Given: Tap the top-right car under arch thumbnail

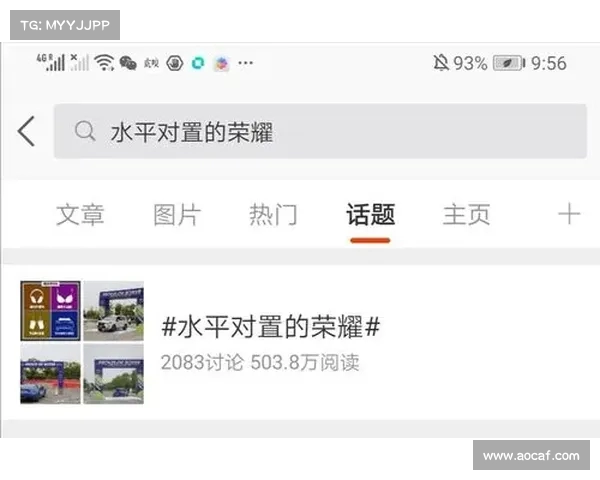Looking at the screenshot, I should point(113,310).
